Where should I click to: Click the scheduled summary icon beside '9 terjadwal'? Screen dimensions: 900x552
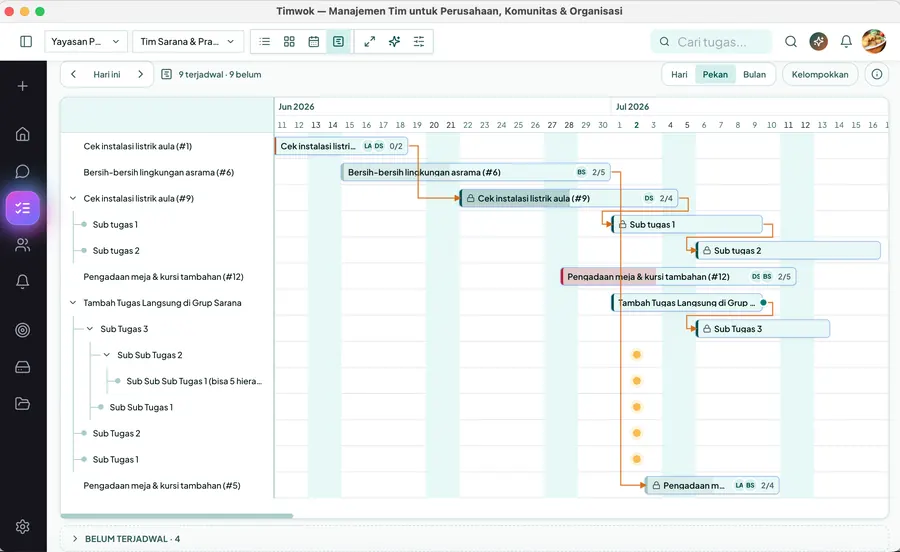click(x=166, y=74)
